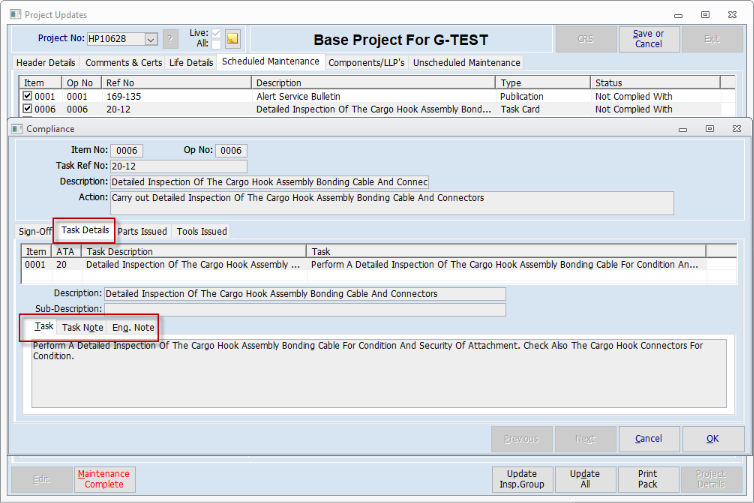Close the Compliance window
This screenshot has width=754, height=503.
(x=737, y=129)
